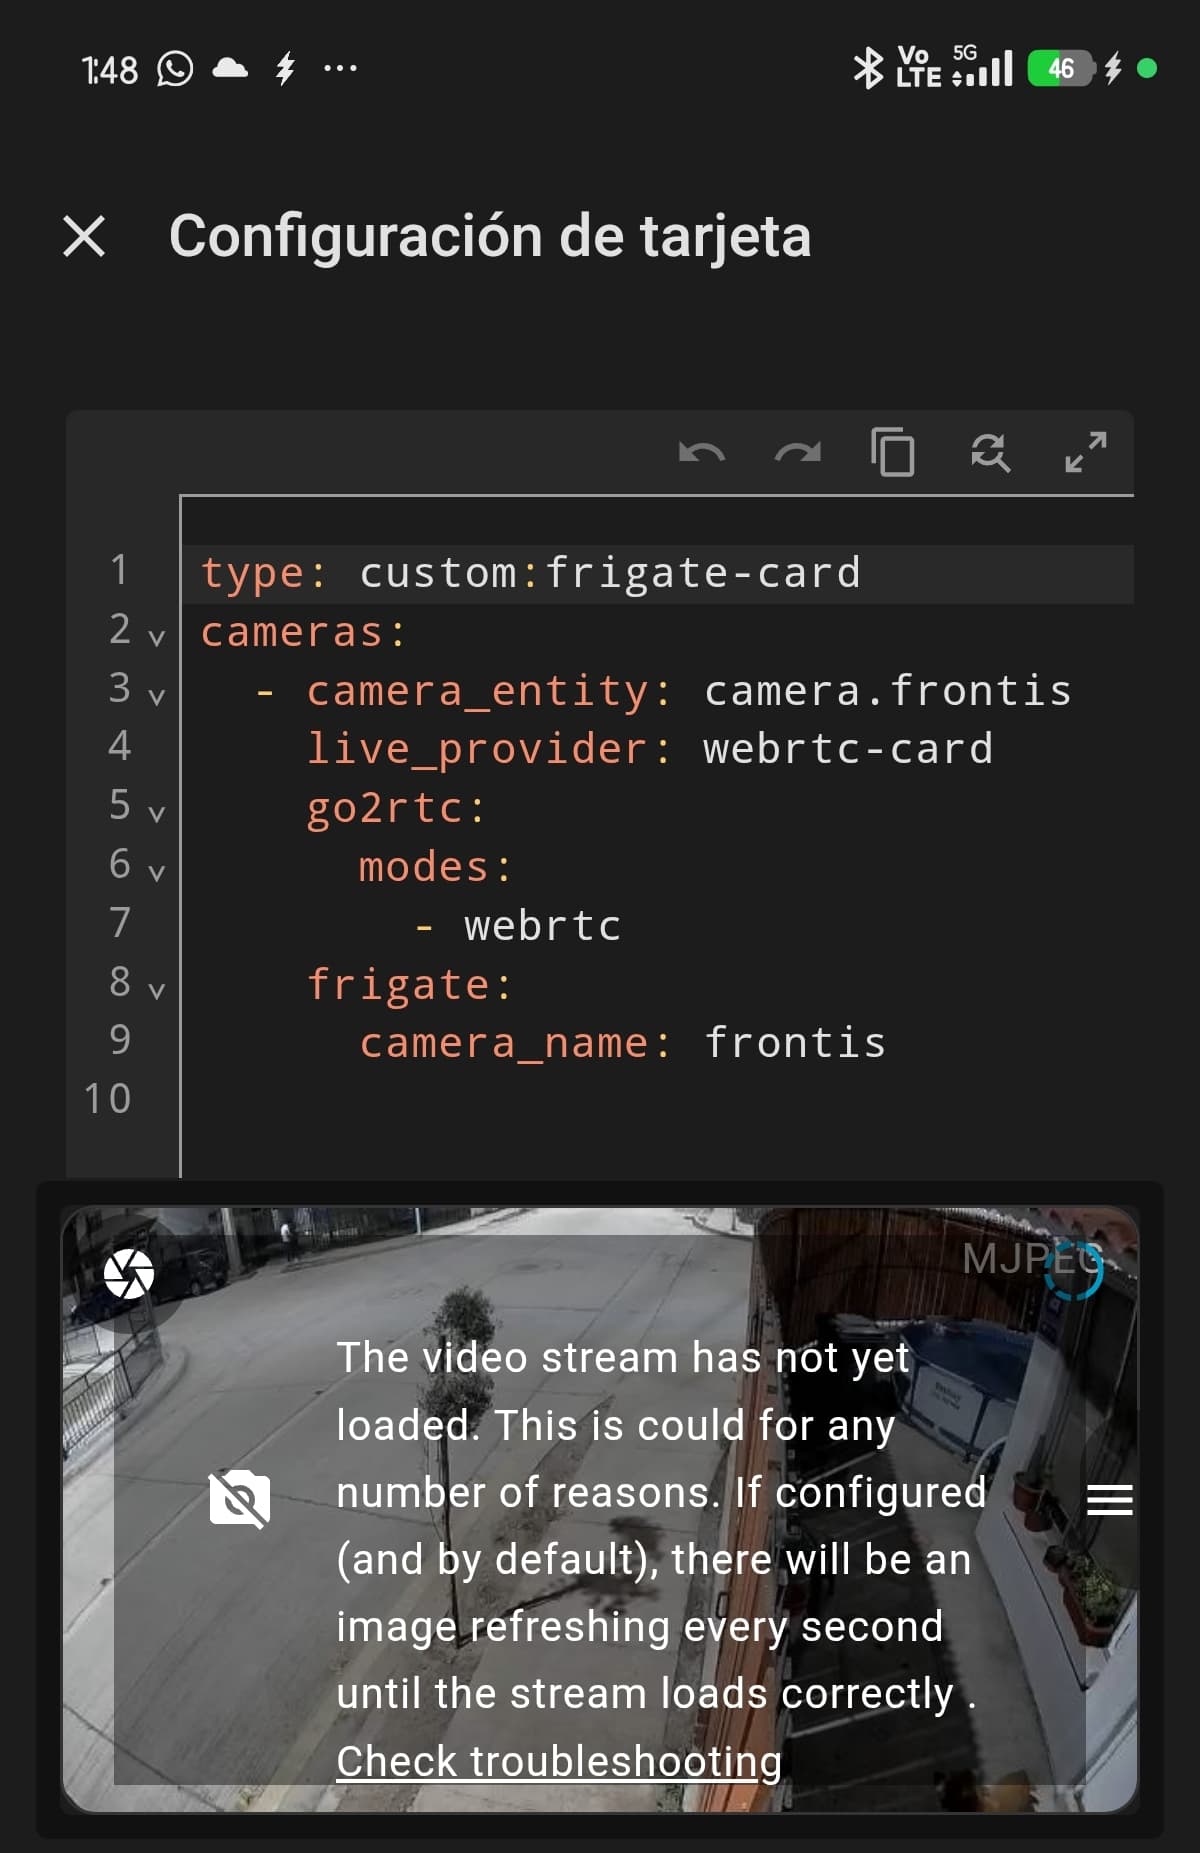Screen dimensions: 1200x1853
Task: Click the WhatsApp notification icon in status bar
Action: click(x=175, y=69)
